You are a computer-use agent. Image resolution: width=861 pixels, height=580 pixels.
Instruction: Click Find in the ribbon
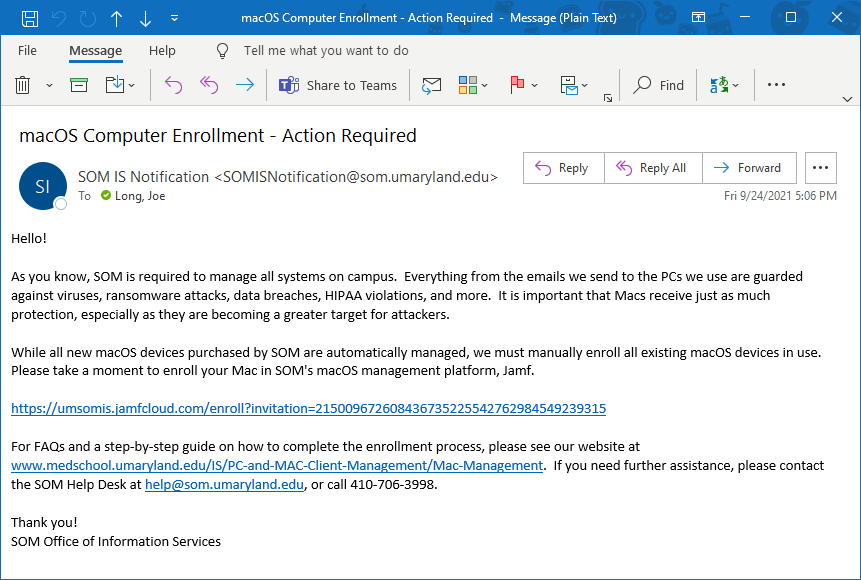(x=658, y=85)
